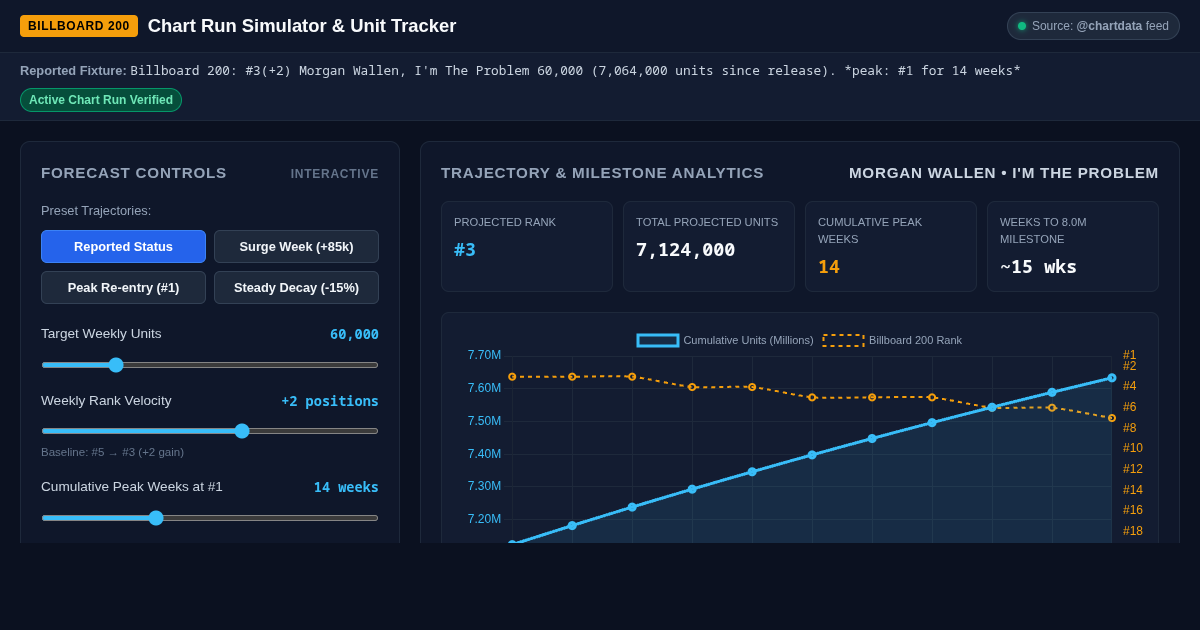This screenshot has height=630, width=1200.
Task: Click the Baseline #5 → #3 note
Action: click(x=112, y=452)
